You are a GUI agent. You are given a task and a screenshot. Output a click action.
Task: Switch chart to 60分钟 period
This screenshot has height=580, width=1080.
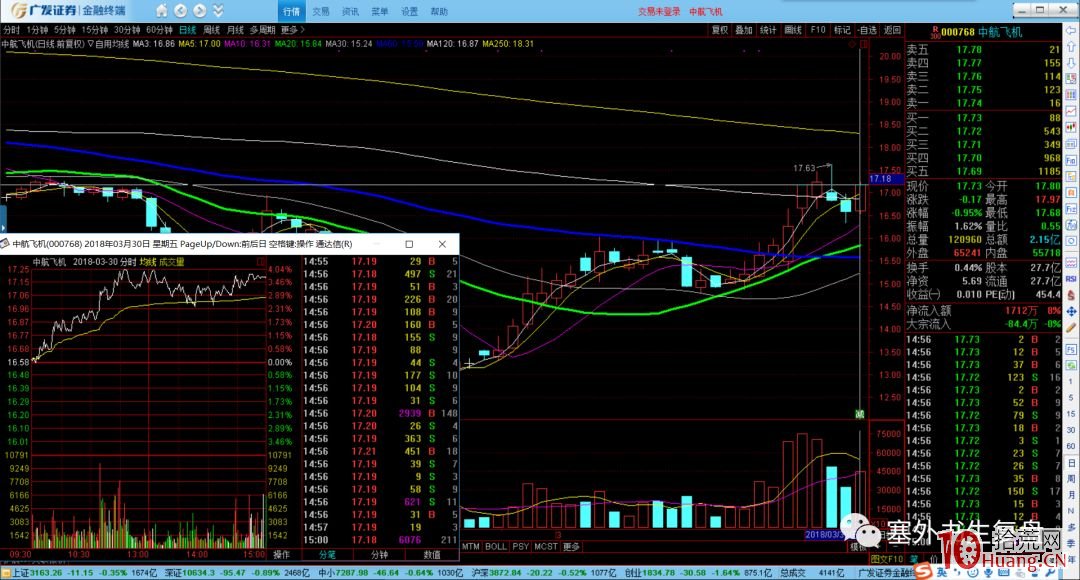[159, 30]
